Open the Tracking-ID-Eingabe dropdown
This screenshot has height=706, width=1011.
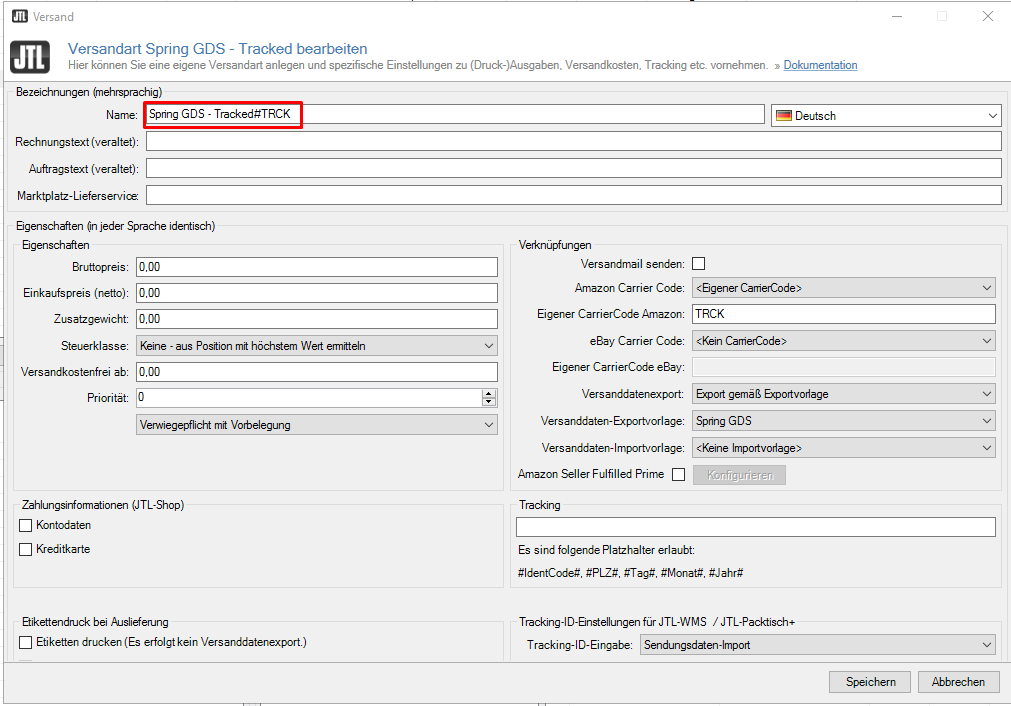point(818,645)
